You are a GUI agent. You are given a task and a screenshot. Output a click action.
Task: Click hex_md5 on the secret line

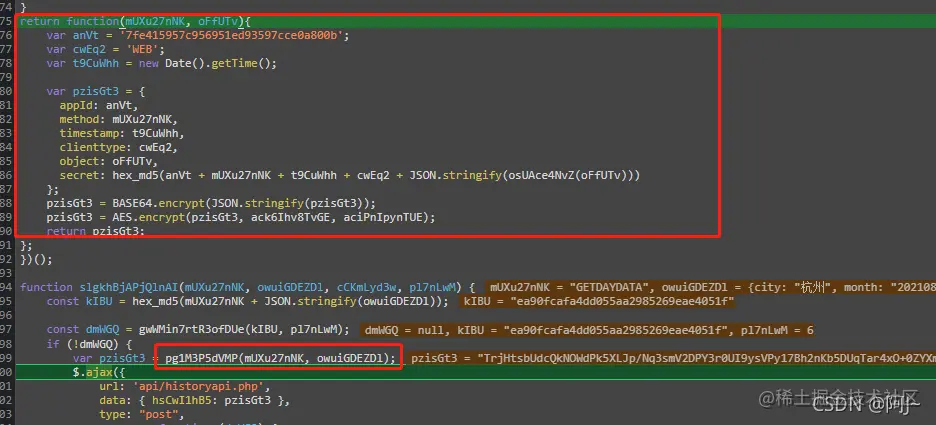[x=135, y=175]
